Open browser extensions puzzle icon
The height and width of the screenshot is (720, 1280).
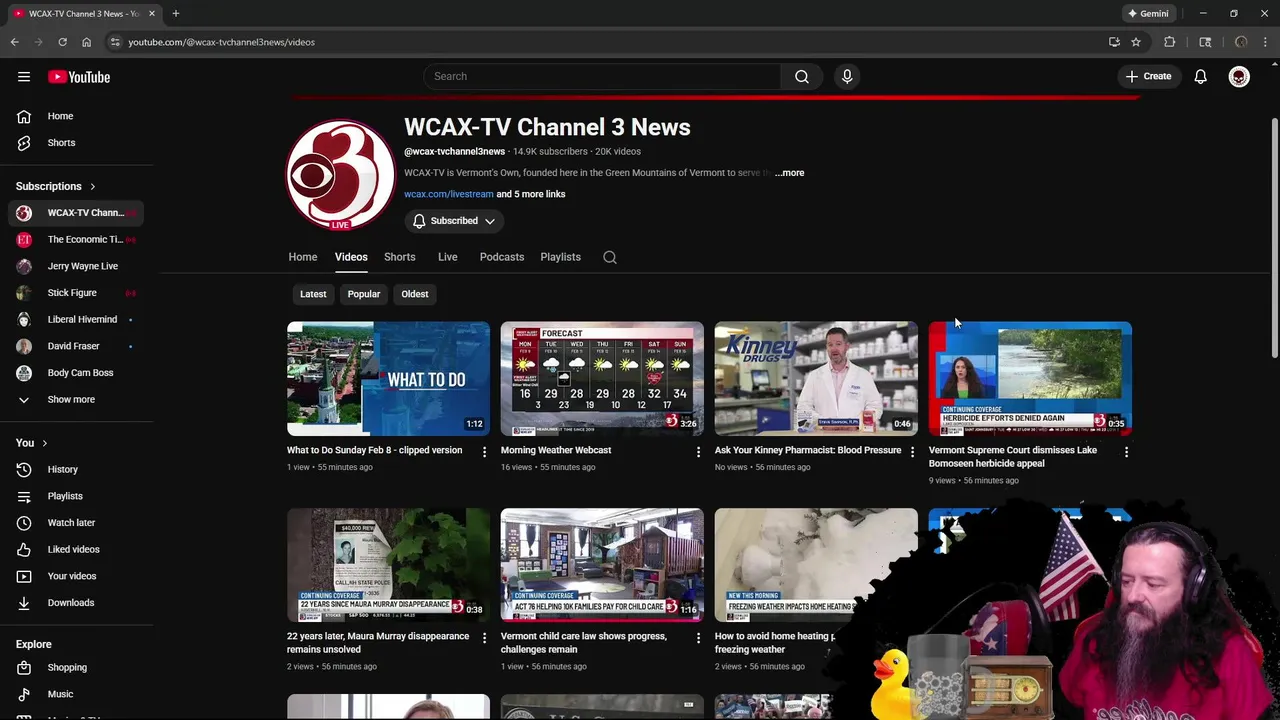[1169, 42]
